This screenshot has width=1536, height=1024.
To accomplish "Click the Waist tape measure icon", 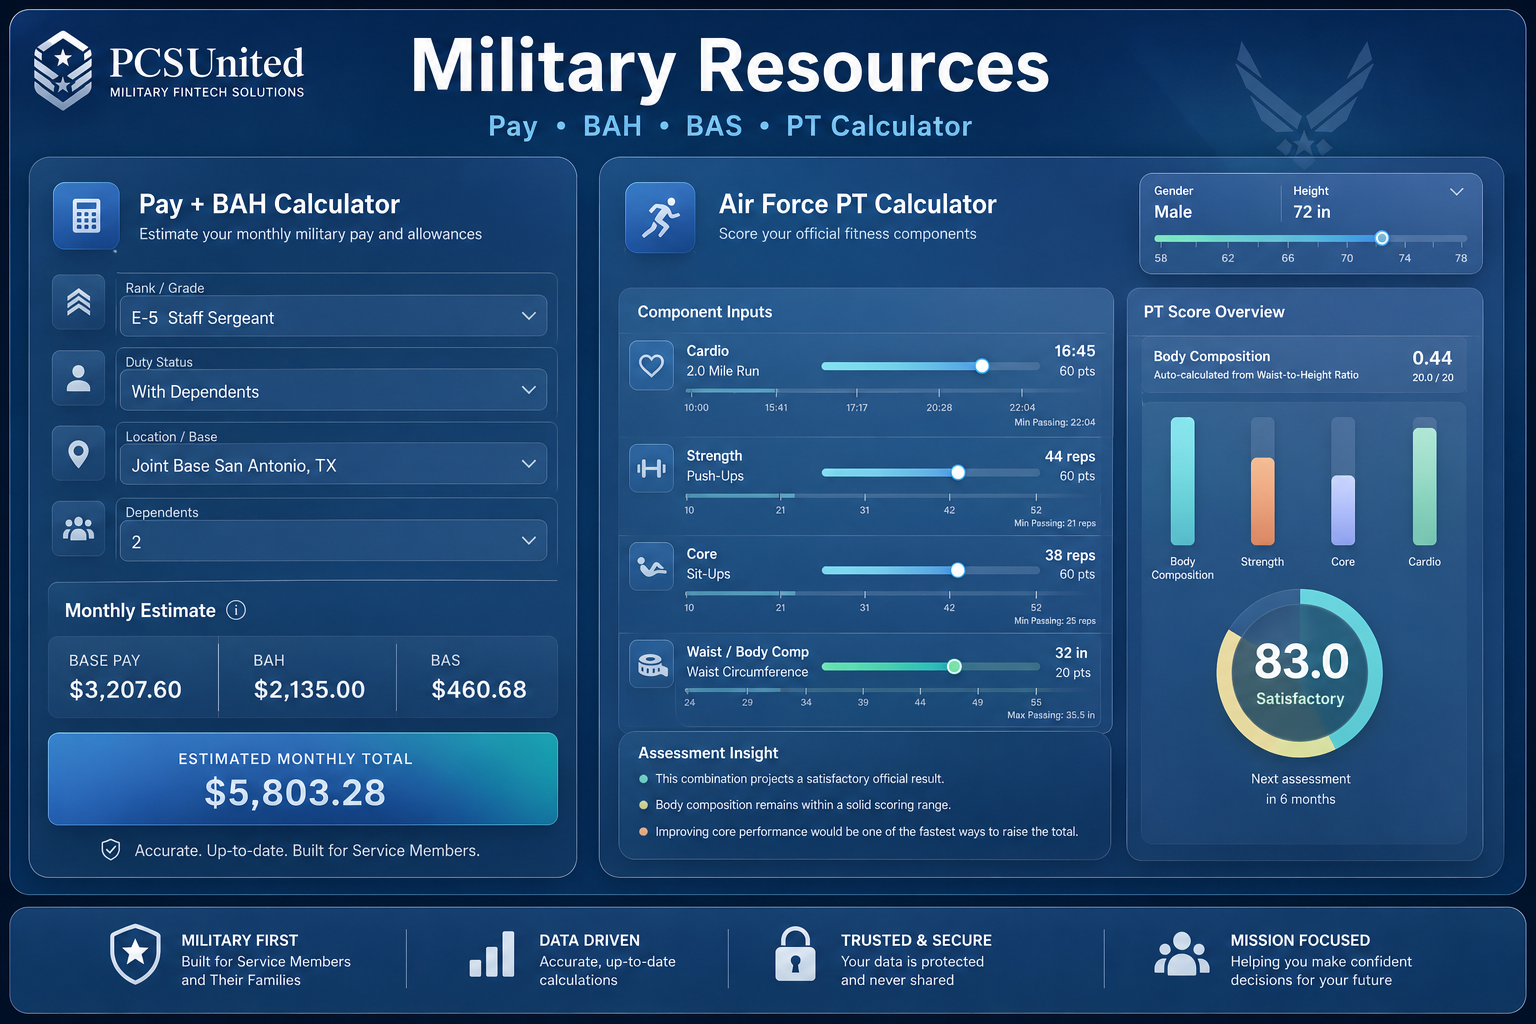I will point(651,664).
